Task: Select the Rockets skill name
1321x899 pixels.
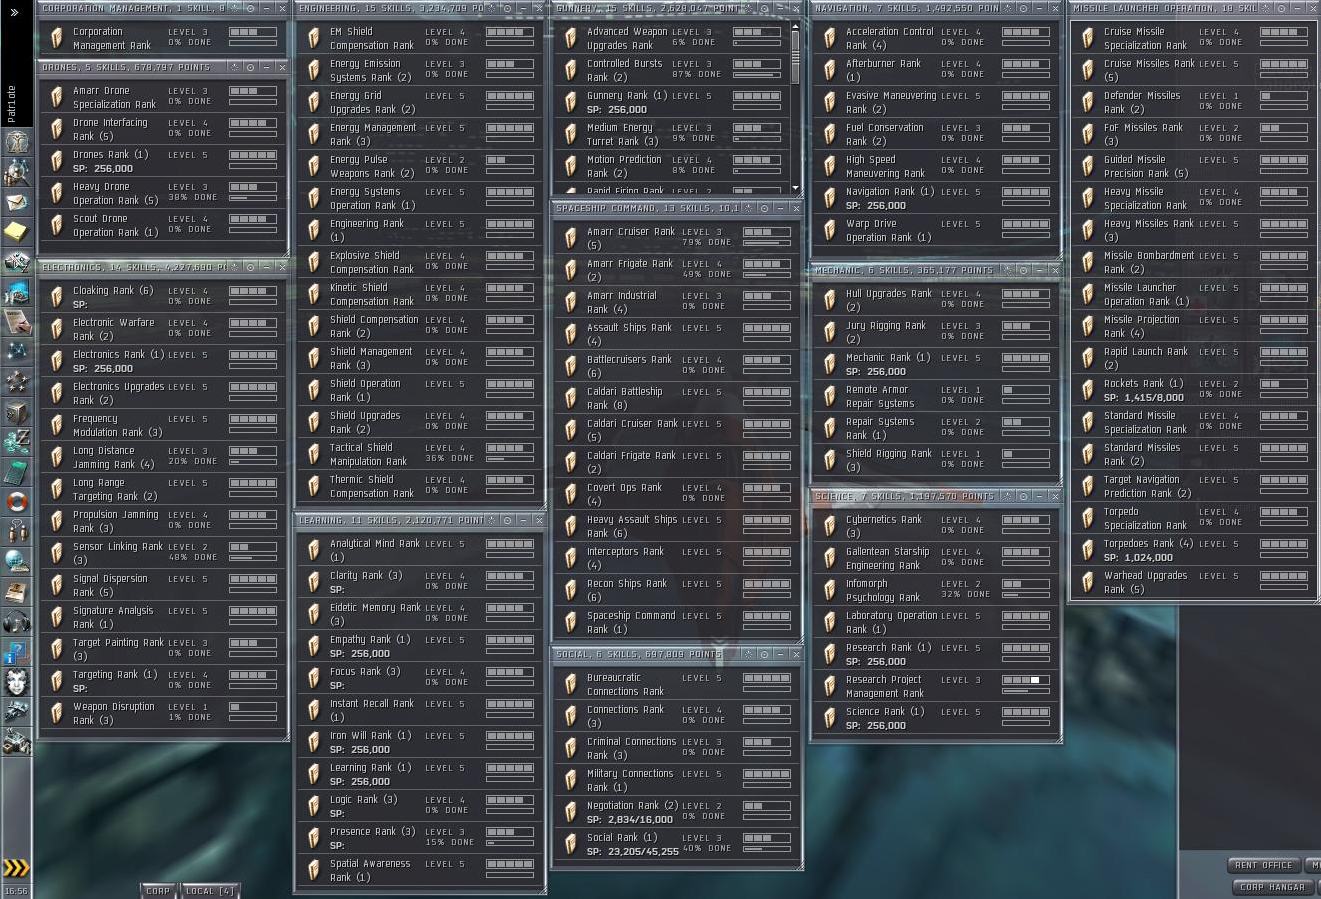Action: click(x=1143, y=383)
